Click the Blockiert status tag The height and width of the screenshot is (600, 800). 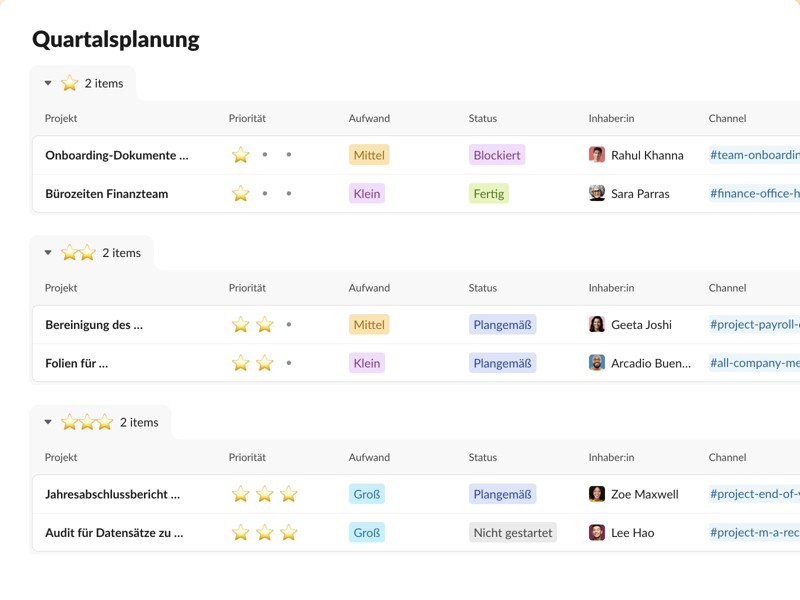pyautogui.click(x=497, y=155)
